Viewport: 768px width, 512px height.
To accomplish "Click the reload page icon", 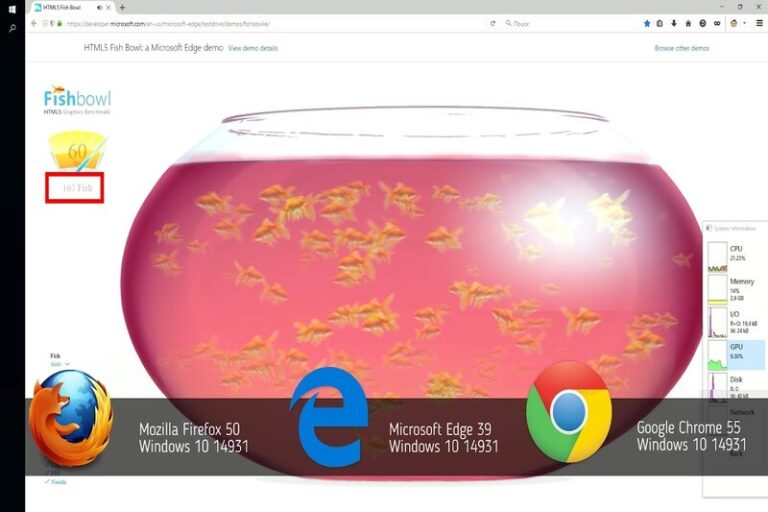I will click(x=493, y=24).
